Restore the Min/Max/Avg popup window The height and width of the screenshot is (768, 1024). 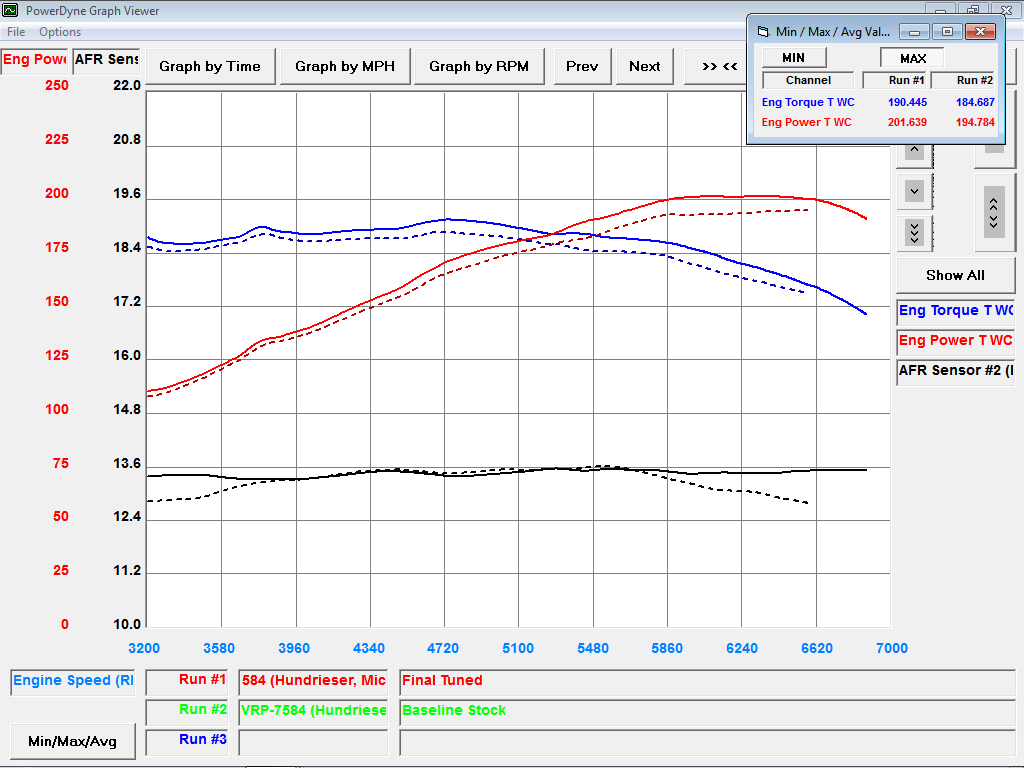pos(947,32)
